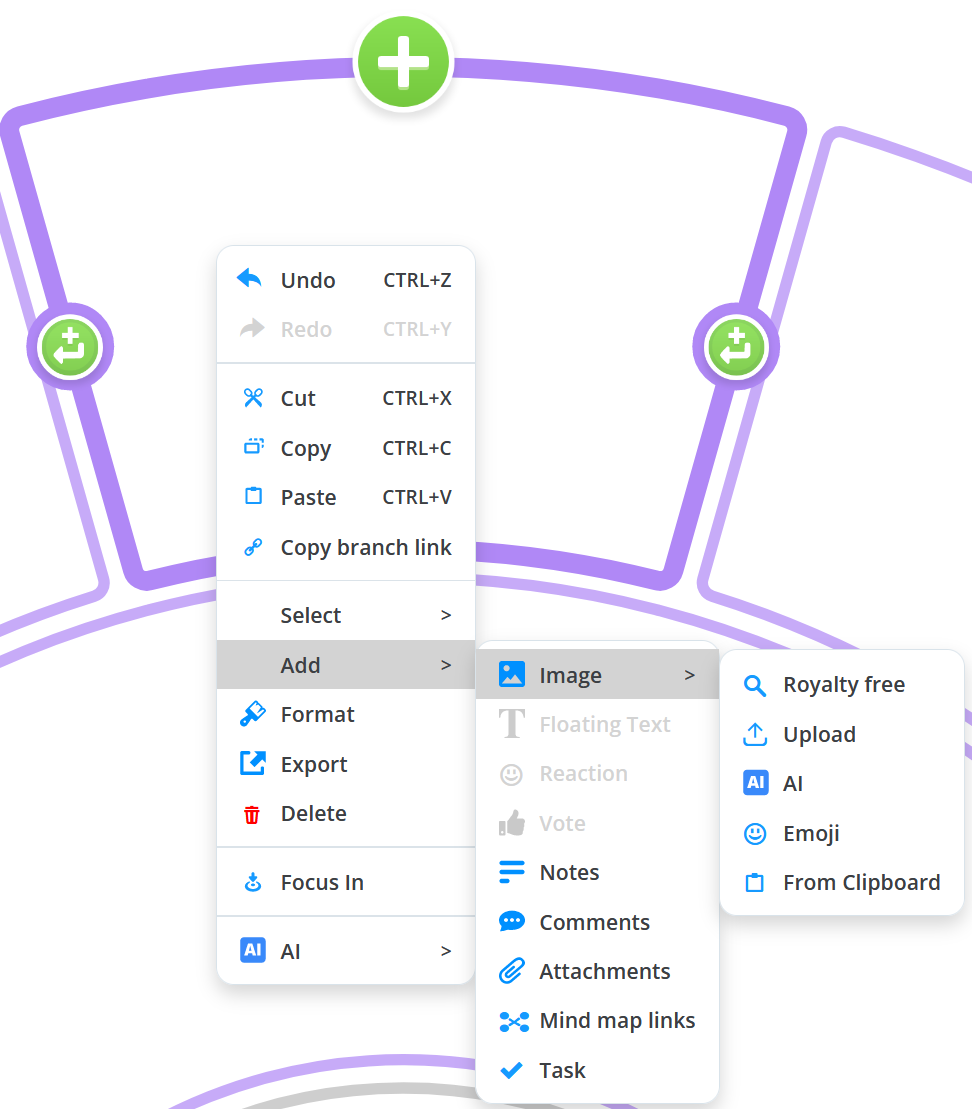The image size is (972, 1109).
Task: Choose Upload in the Image submenu
Action: click(x=819, y=734)
